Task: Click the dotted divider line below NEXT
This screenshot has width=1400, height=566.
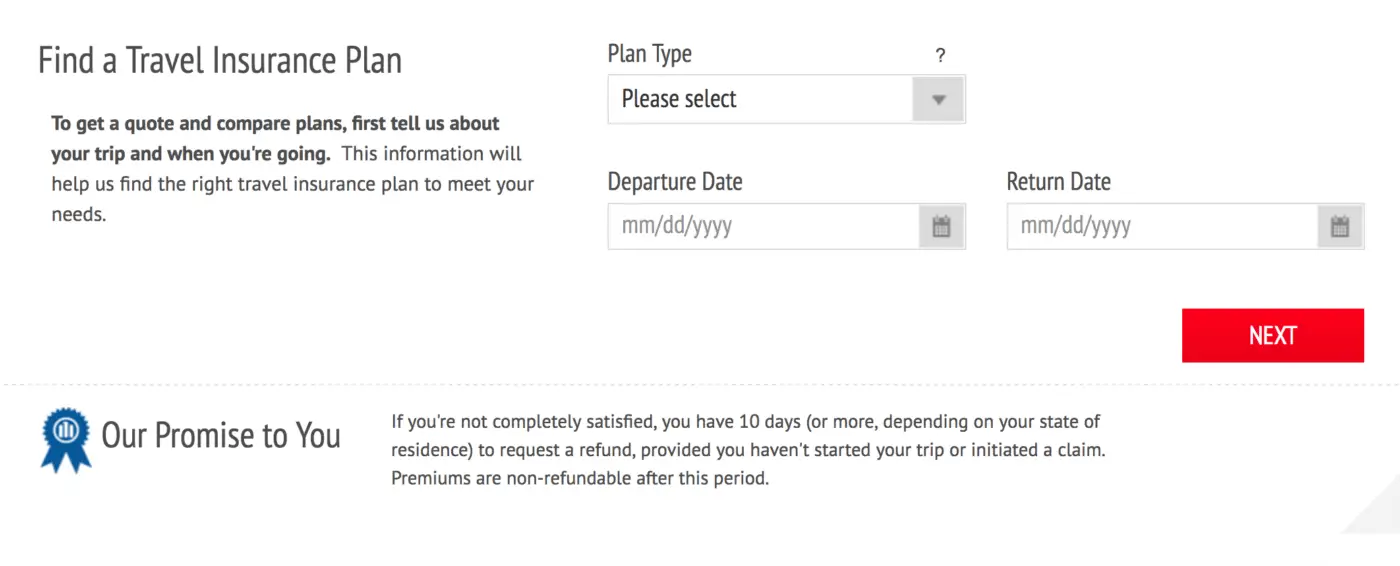Action: [700, 385]
